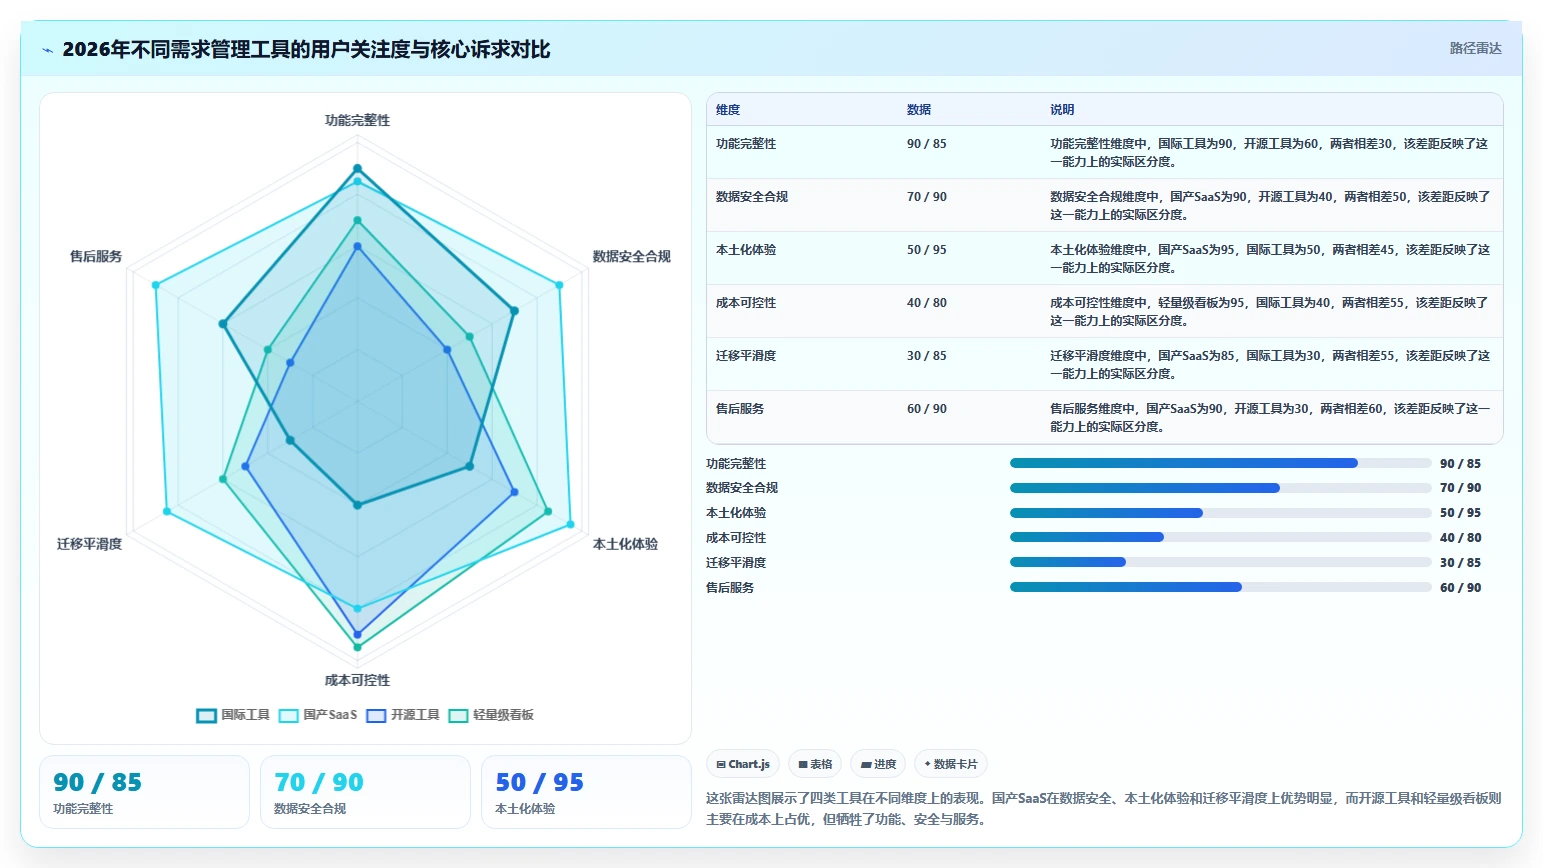Toggle the 国产SaaS legend item
This screenshot has width=1543, height=868.
tap(318, 715)
